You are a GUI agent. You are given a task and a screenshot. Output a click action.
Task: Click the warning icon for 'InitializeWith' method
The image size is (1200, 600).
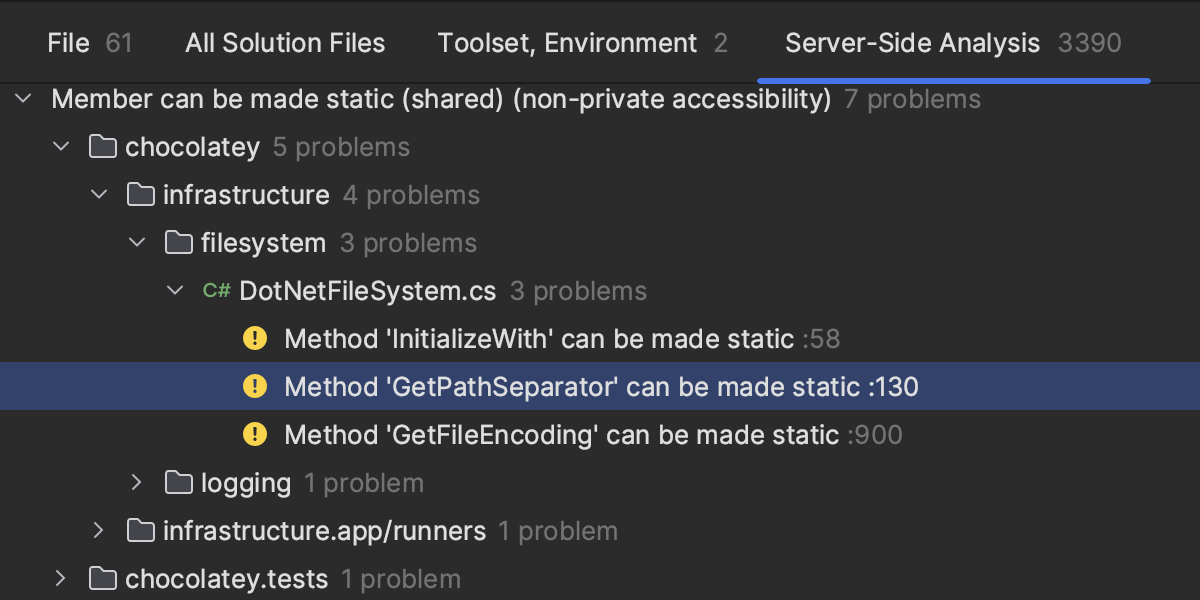tap(255, 339)
